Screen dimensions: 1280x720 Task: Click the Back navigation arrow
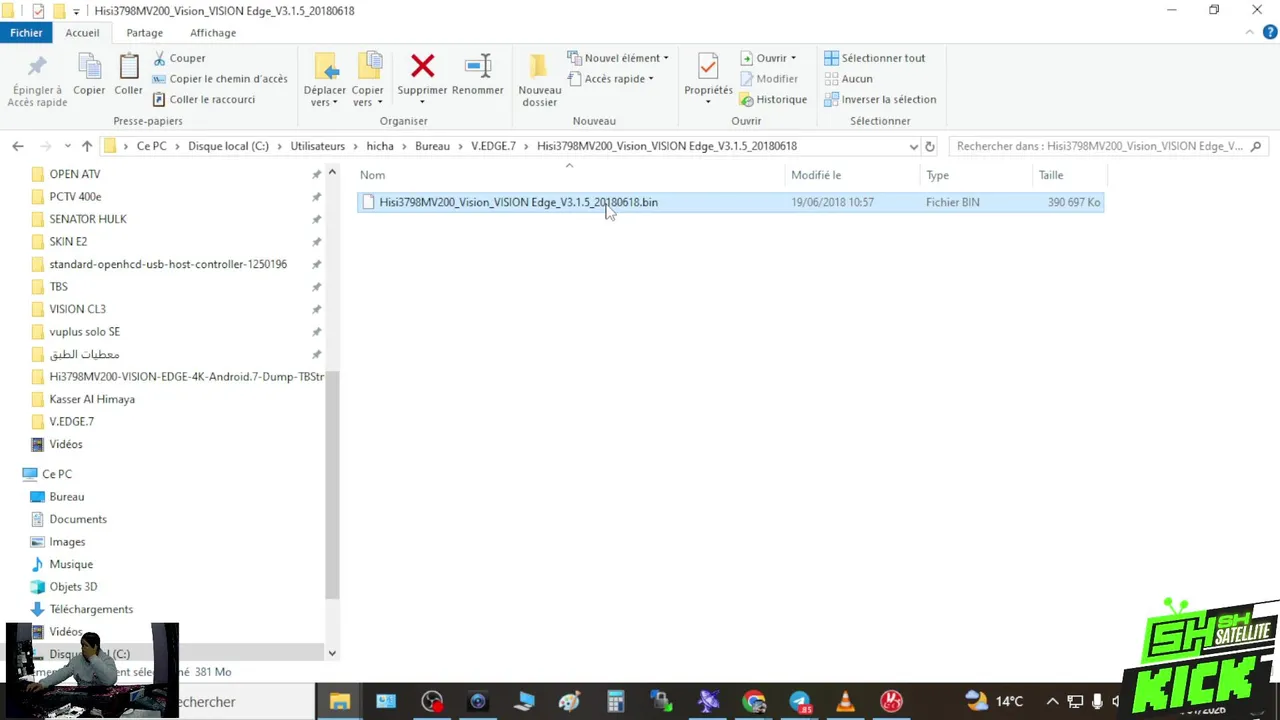pos(18,146)
